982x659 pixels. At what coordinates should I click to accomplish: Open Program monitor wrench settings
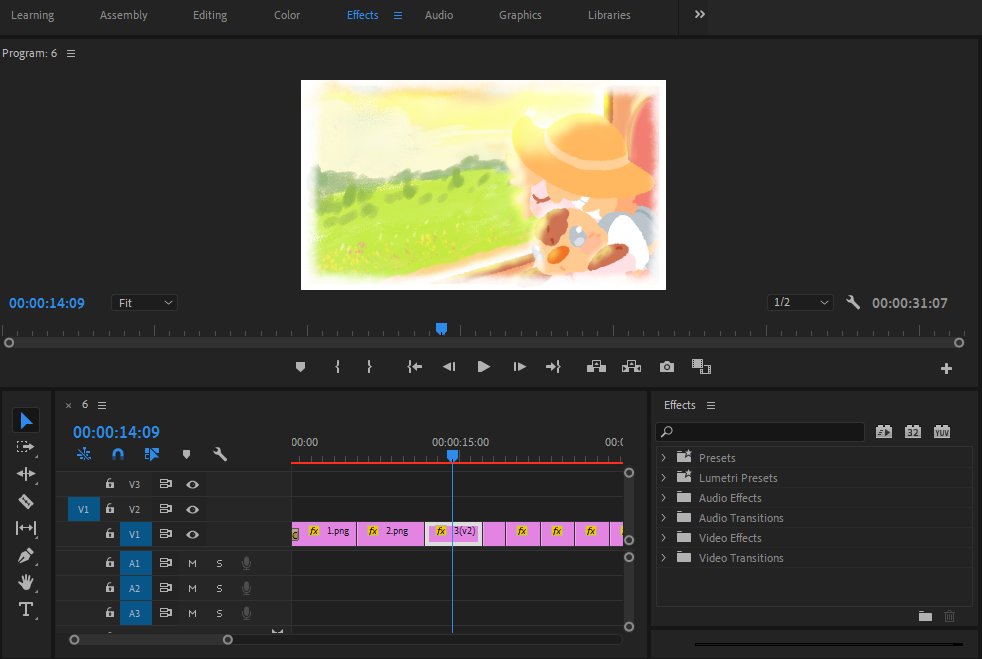[852, 303]
